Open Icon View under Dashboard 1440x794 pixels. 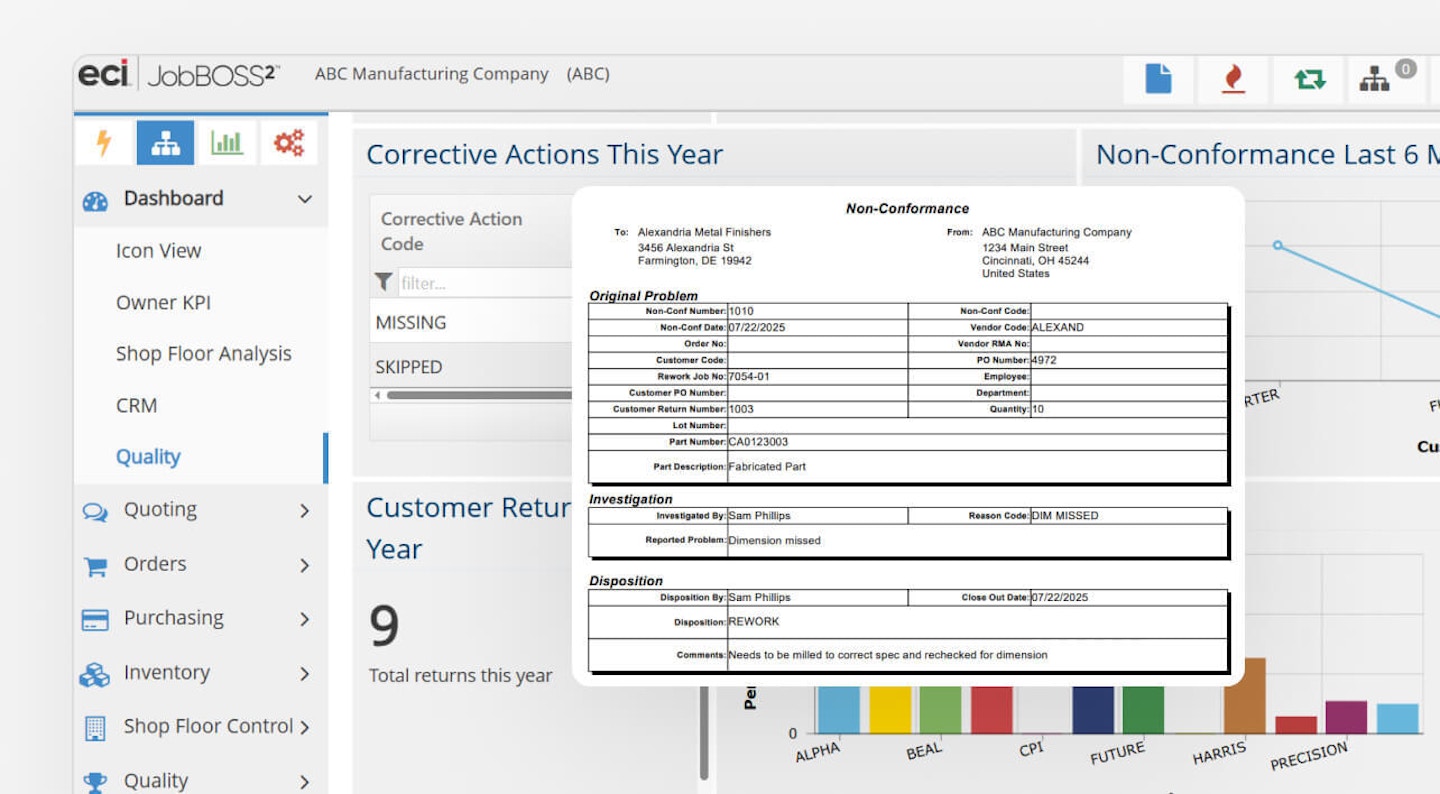(158, 251)
